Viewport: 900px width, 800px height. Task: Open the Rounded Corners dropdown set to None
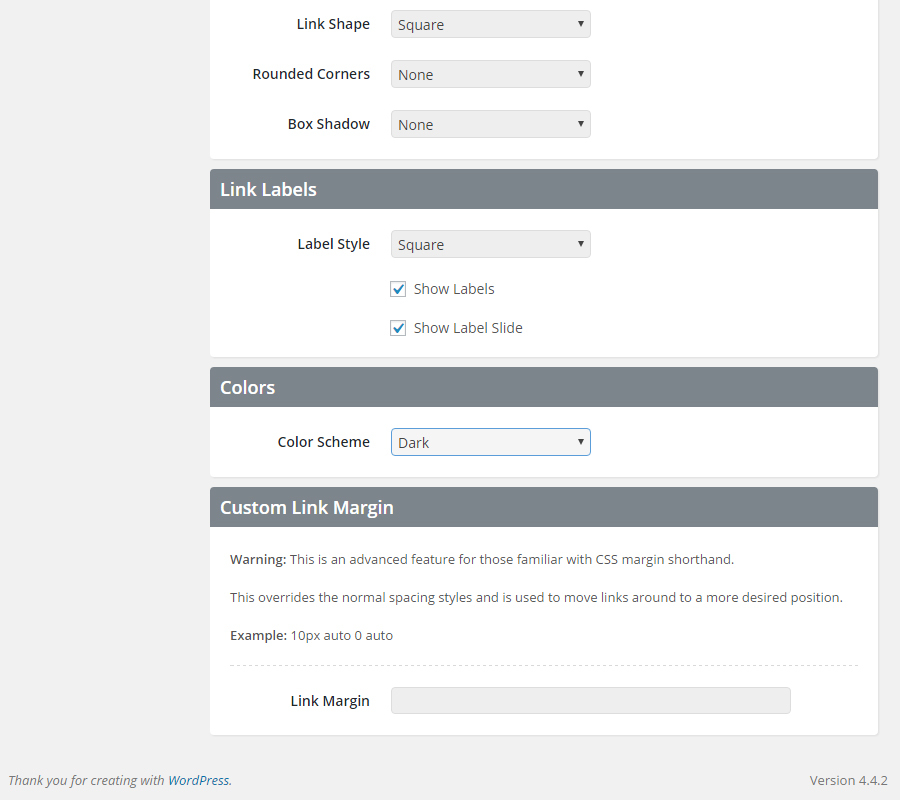pyautogui.click(x=490, y=74)
